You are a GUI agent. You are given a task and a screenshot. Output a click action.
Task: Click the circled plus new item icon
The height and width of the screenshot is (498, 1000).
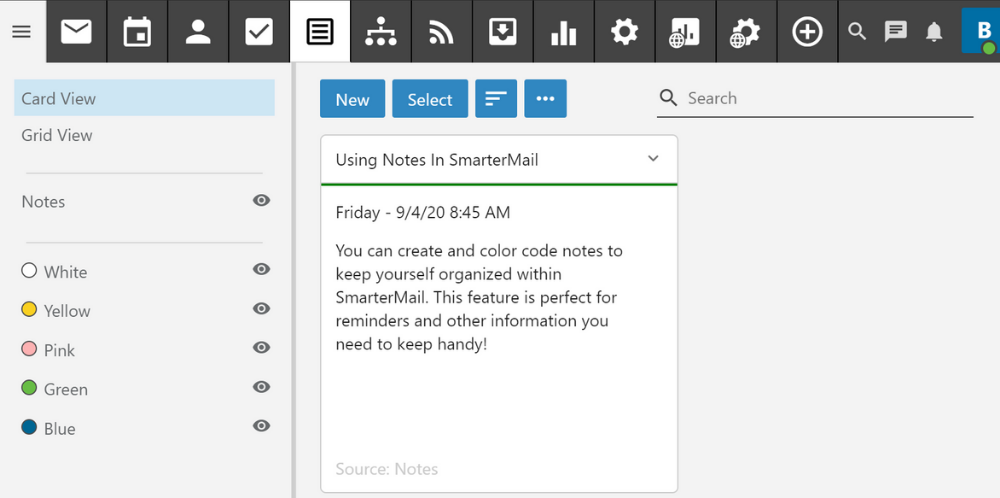pos(807,32)
